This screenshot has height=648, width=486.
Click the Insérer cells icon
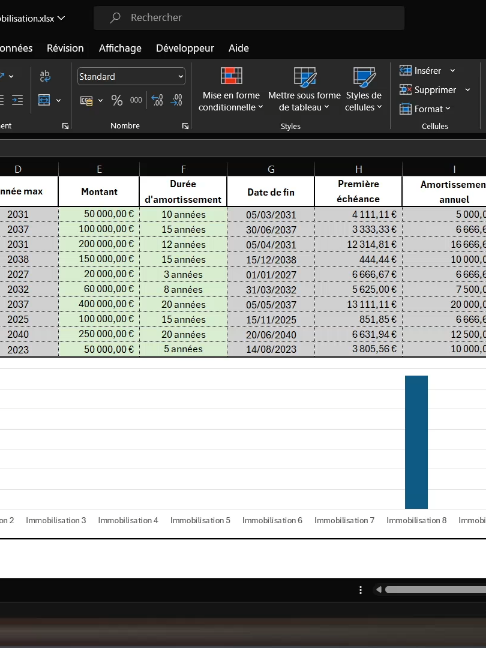pyautogui.click(x=405, y=71)
